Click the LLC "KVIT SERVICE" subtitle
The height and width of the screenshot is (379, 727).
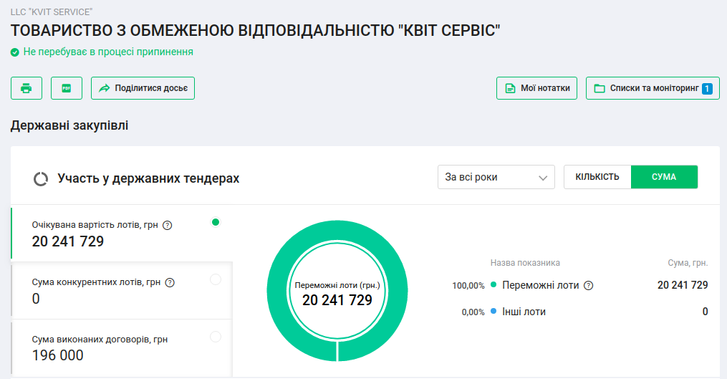pos(51,12)
